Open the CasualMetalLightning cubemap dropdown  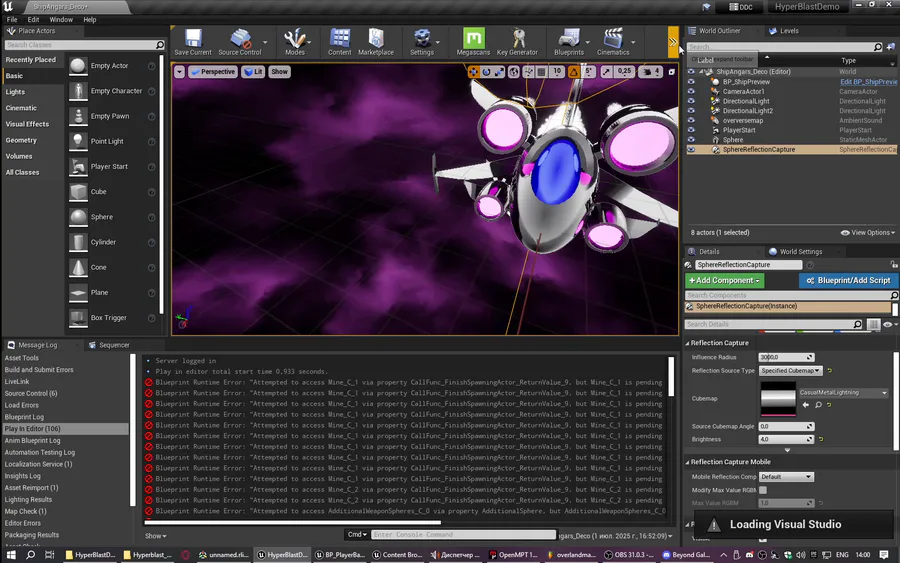tap(844, 393)
